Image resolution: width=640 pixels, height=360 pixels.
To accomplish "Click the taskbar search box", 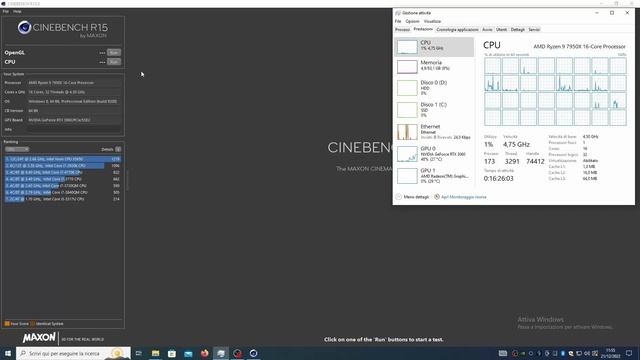I will [x=73, y=353].
